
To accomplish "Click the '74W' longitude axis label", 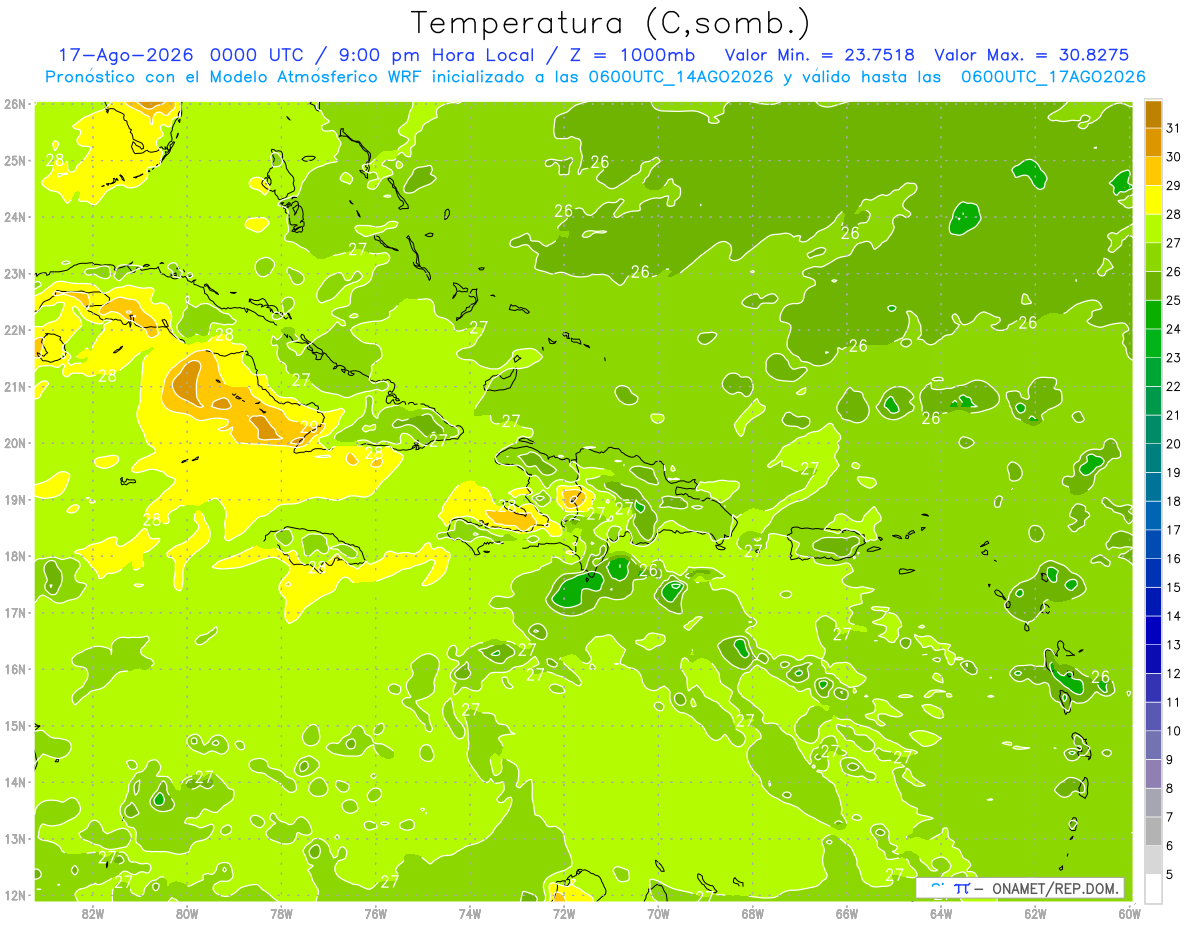I will 469,913.
